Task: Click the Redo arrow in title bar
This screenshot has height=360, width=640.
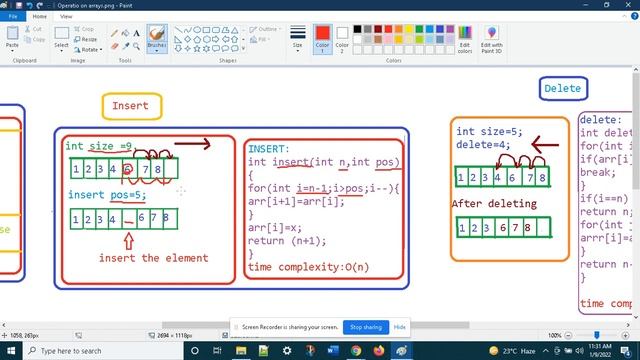Action: [x=40, y=5]
